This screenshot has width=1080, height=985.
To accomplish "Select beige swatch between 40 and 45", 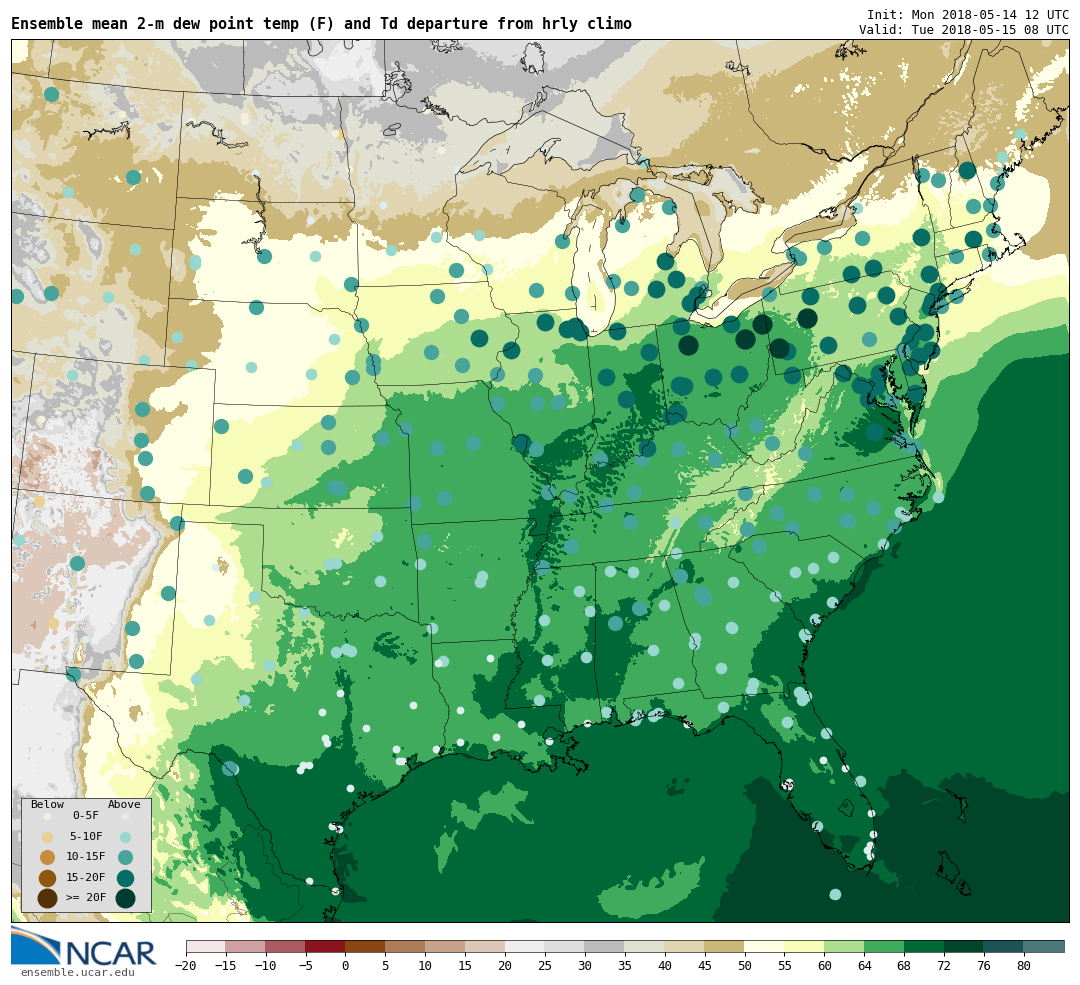I will (685, 946).
